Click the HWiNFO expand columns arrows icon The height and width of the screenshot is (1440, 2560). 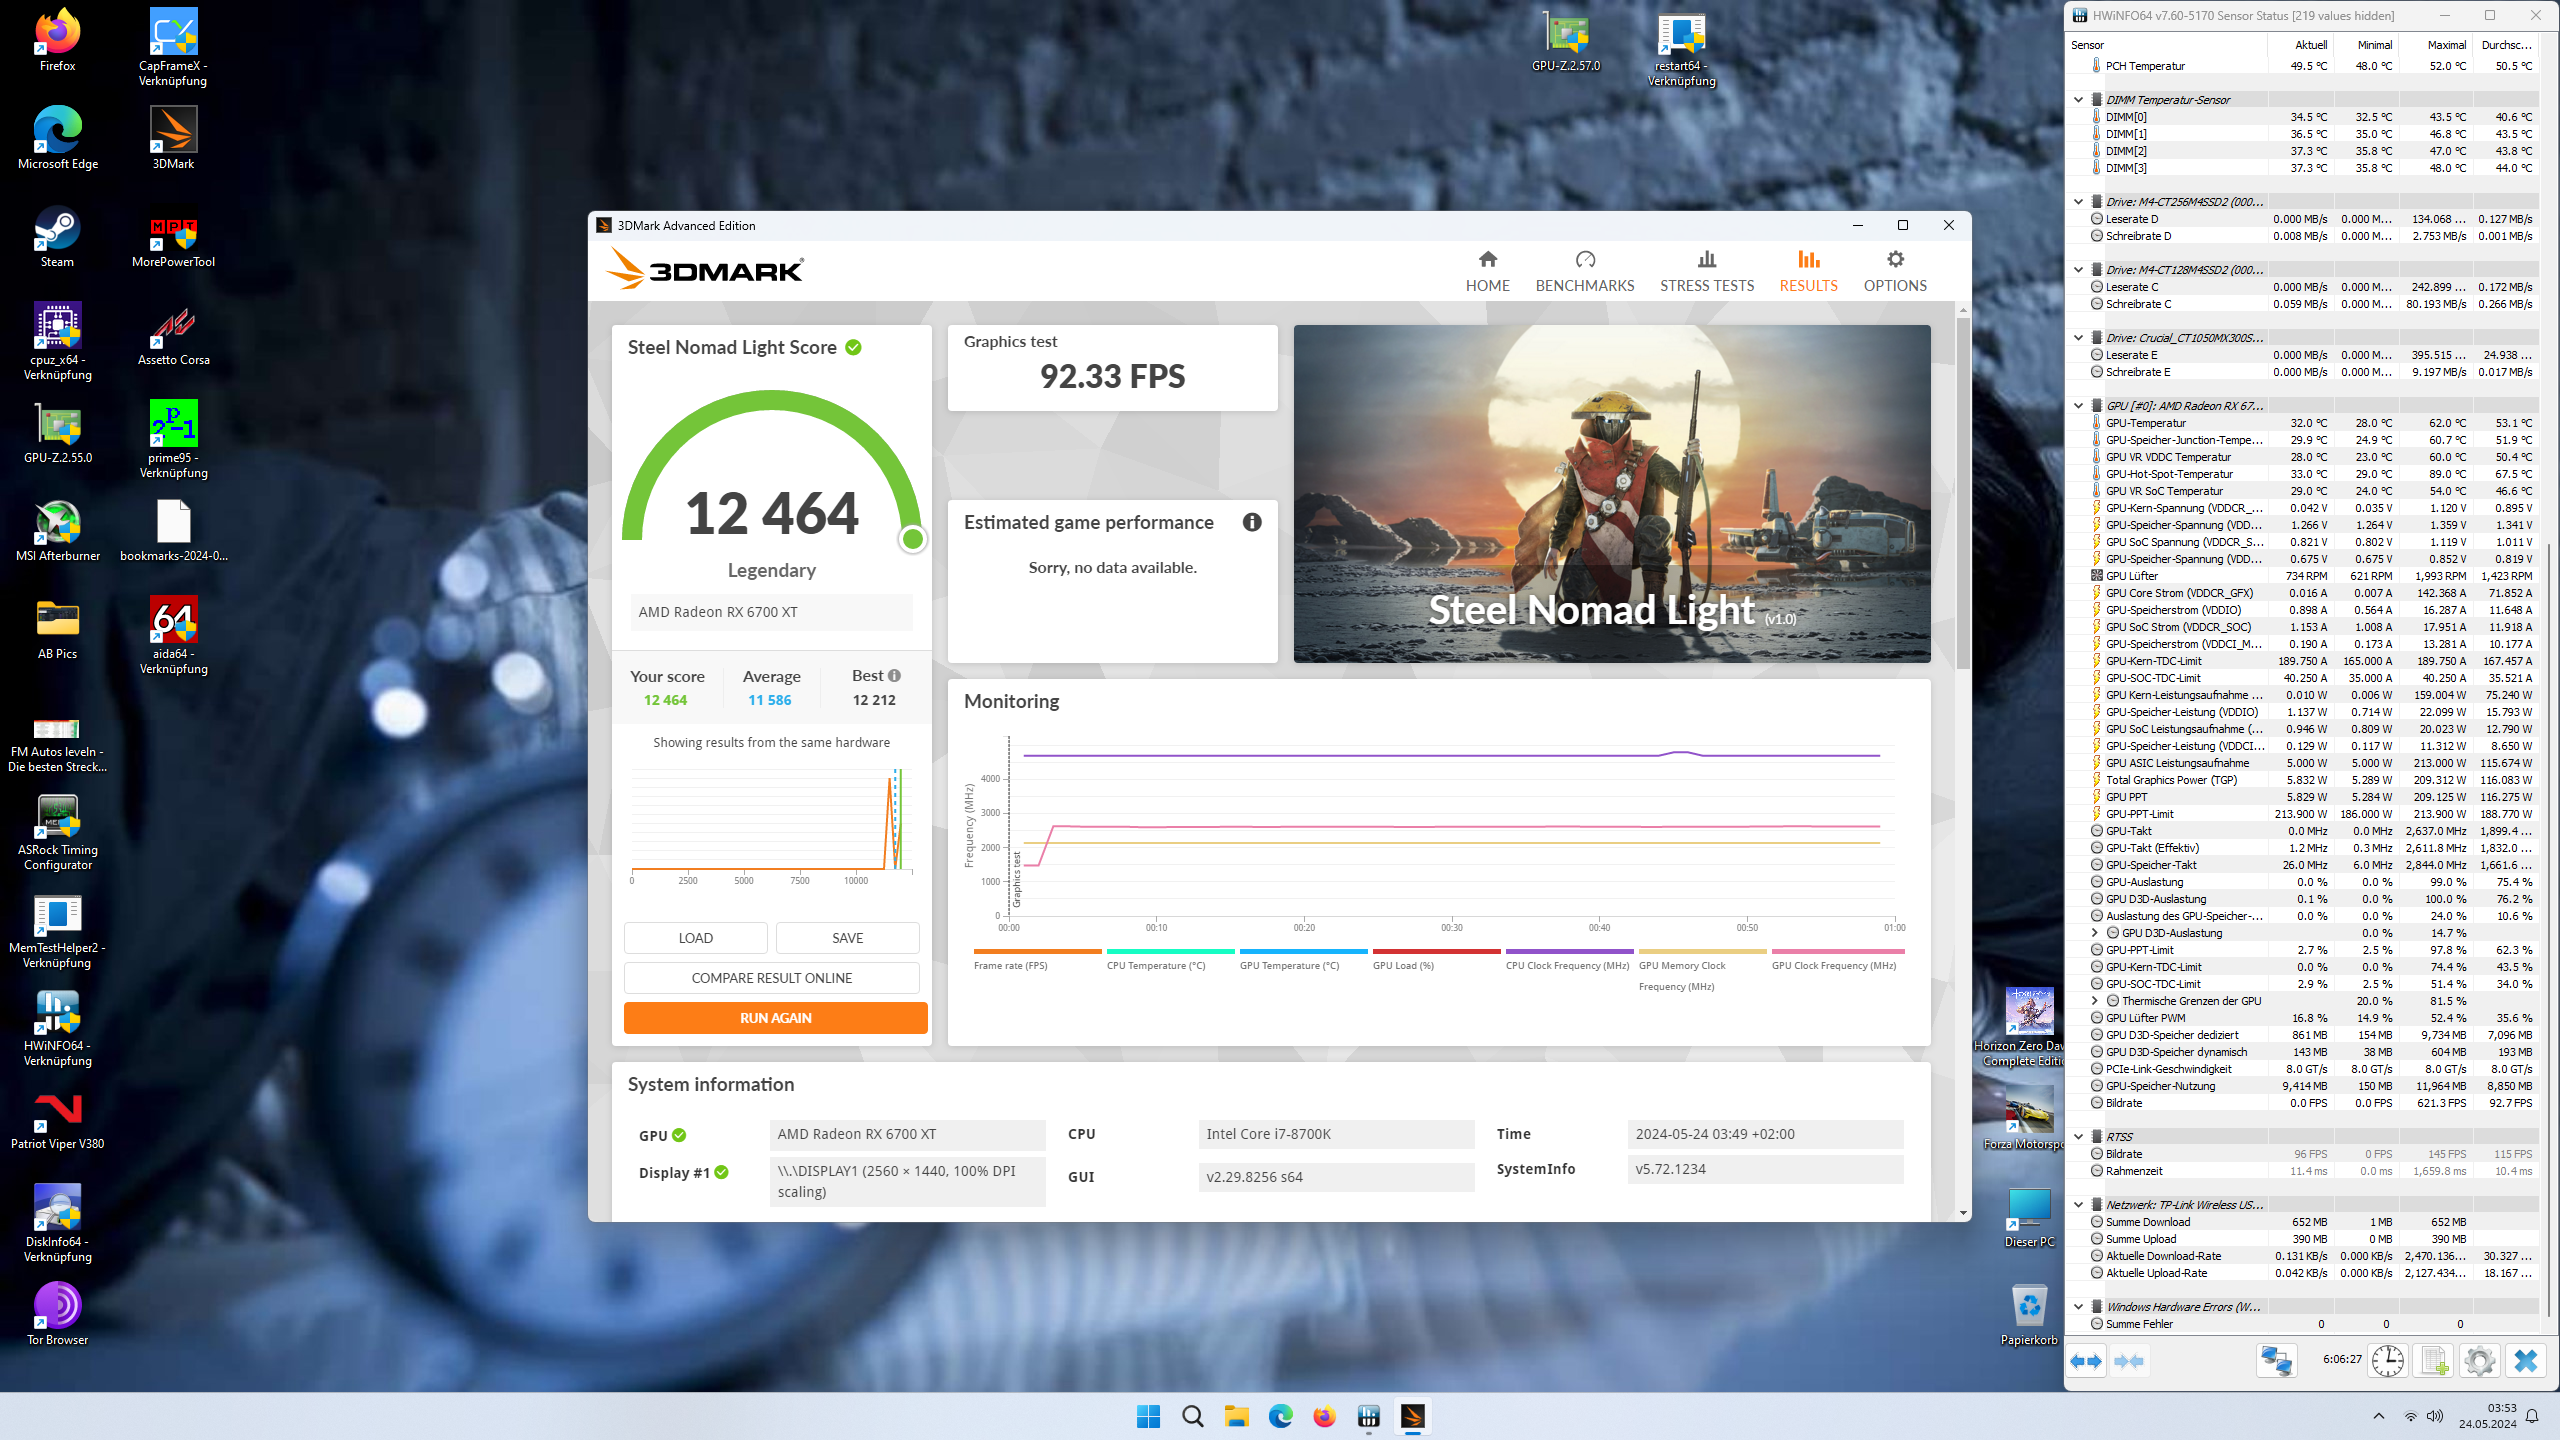[2086, 1361]
